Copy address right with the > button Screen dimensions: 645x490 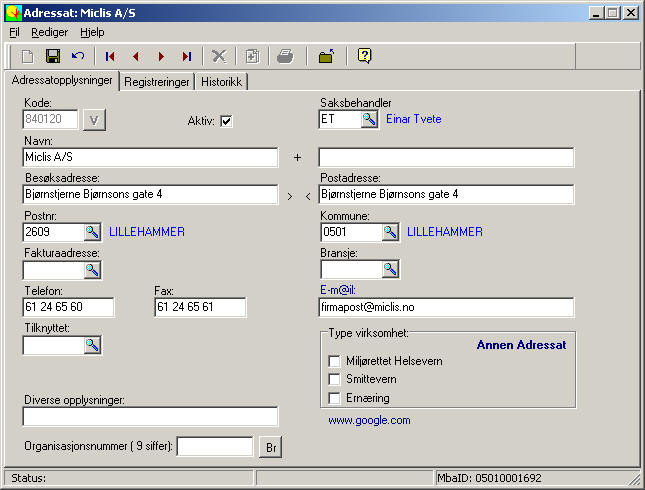(x=290, y=196)
